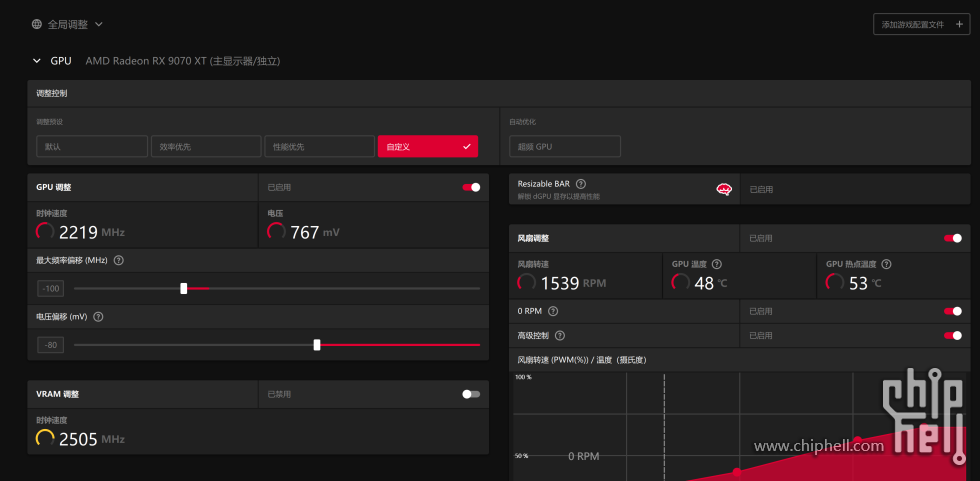Toggle the 0 RPM switch

(953, 311)
